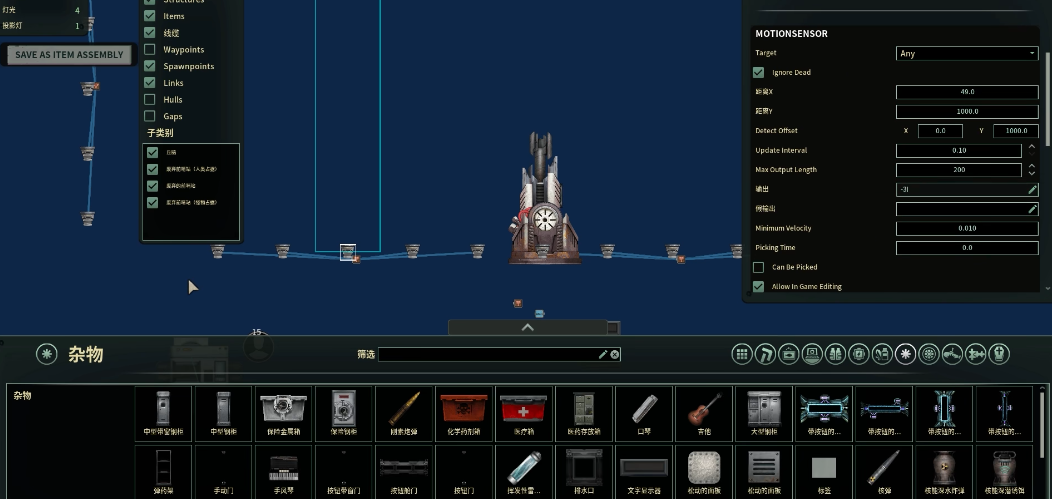Pick the manual door item 手动门

coord(223,472)
